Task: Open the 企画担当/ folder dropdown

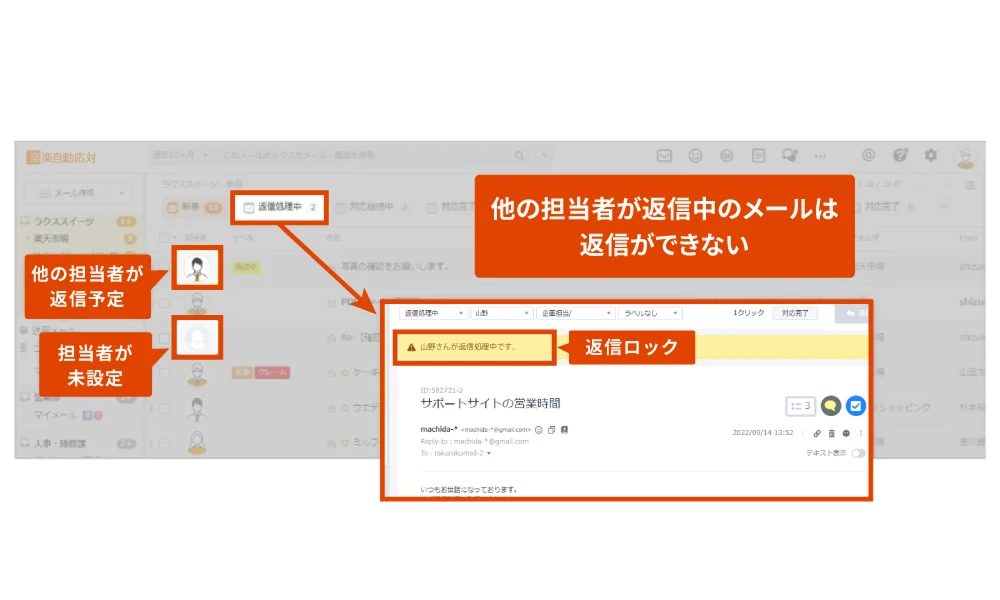Action: 576,313
